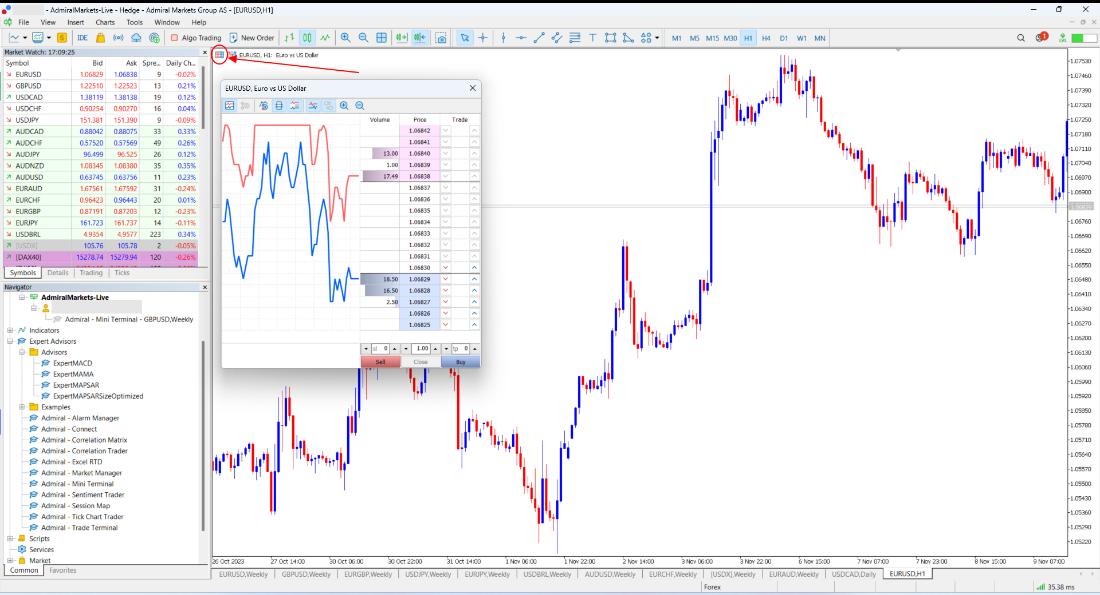The height and width of the screenshot is (595, 1100).
Task: Show the Symbols dollar icon in the toolbar
Action: [x=62, y=38]
